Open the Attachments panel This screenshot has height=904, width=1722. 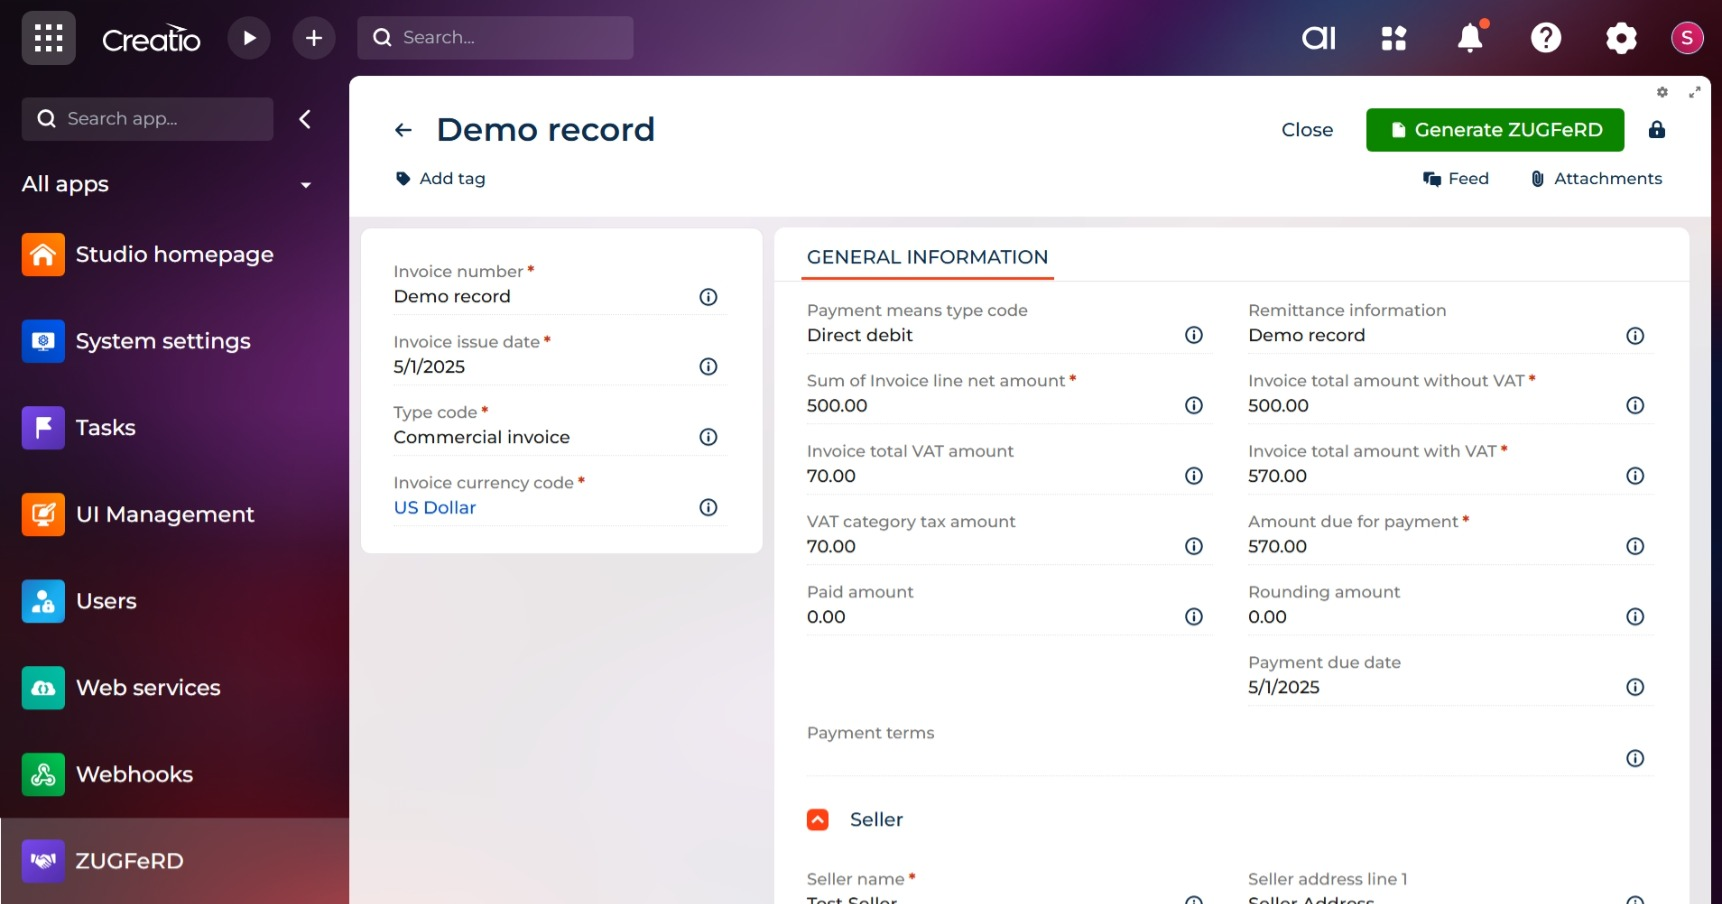(1596, 179)
